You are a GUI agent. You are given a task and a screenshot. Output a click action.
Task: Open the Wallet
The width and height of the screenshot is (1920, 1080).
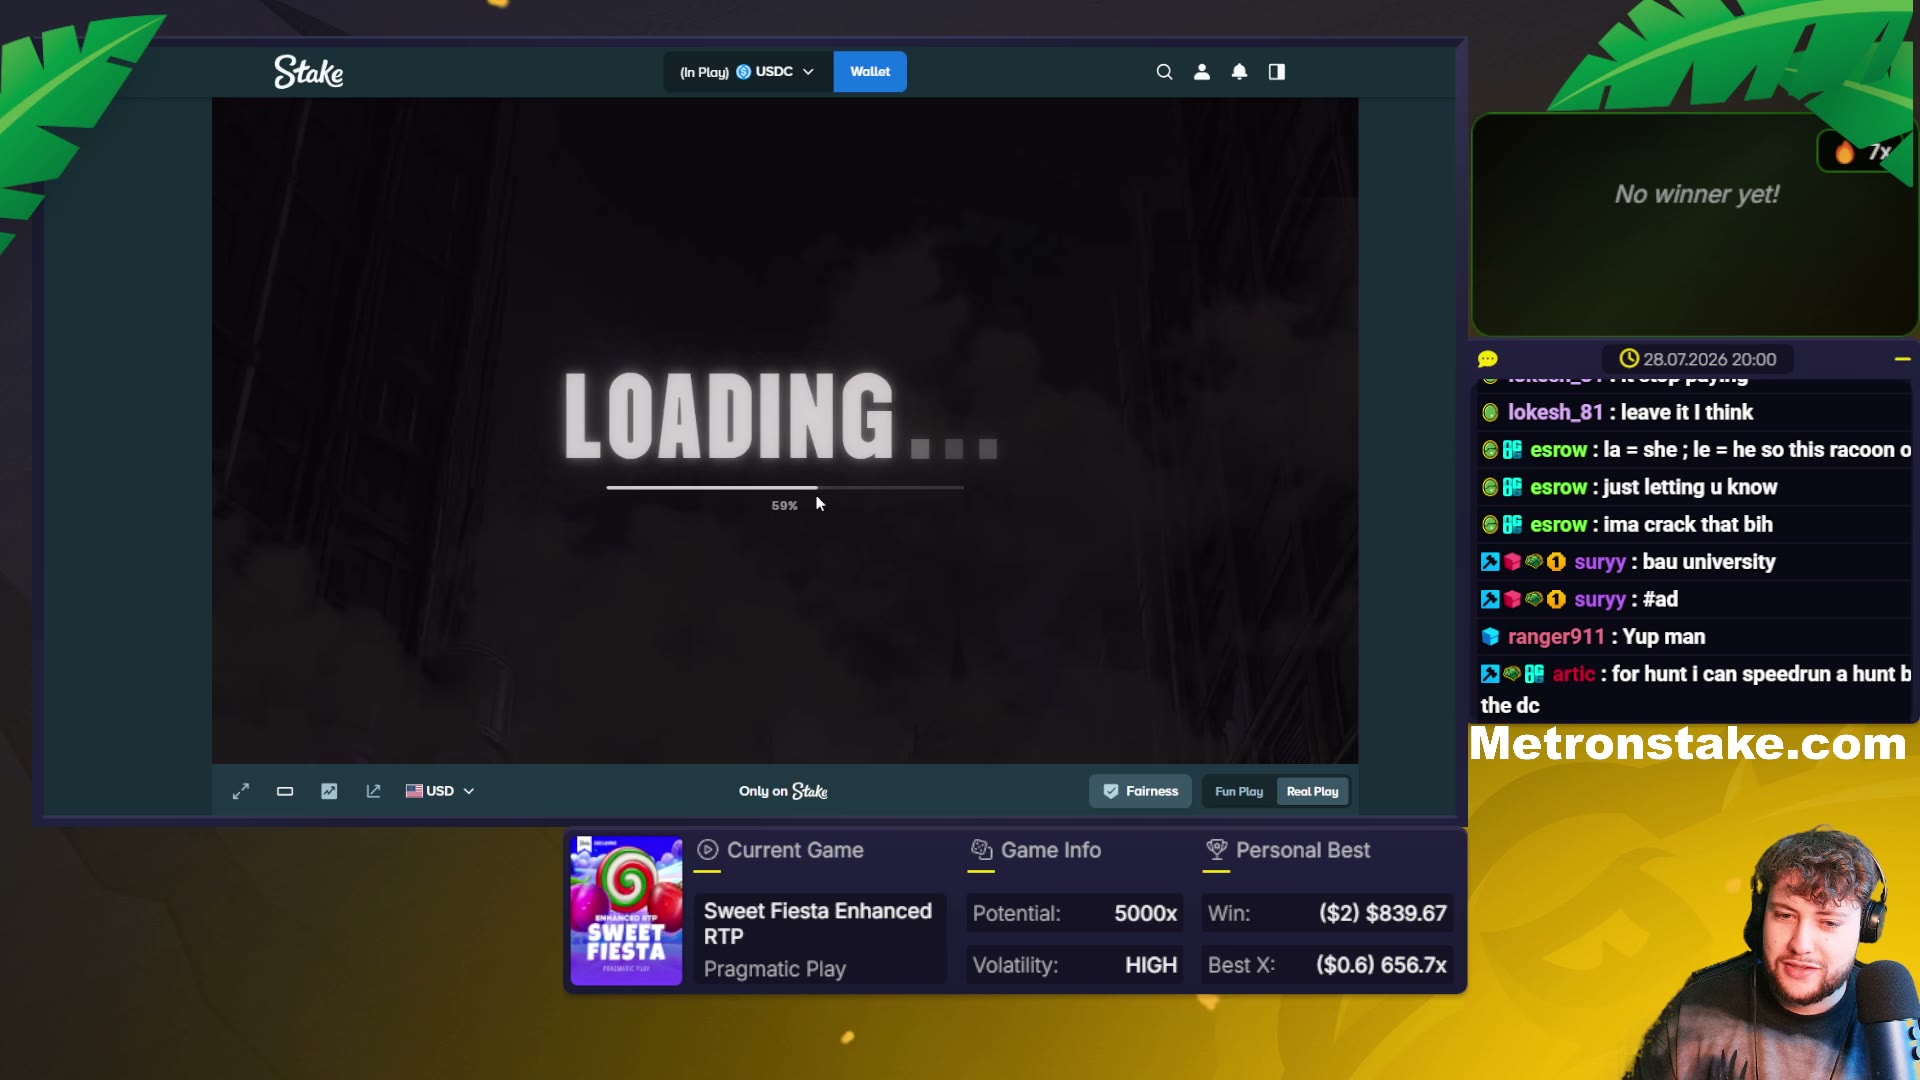click(x=870, y=72)
